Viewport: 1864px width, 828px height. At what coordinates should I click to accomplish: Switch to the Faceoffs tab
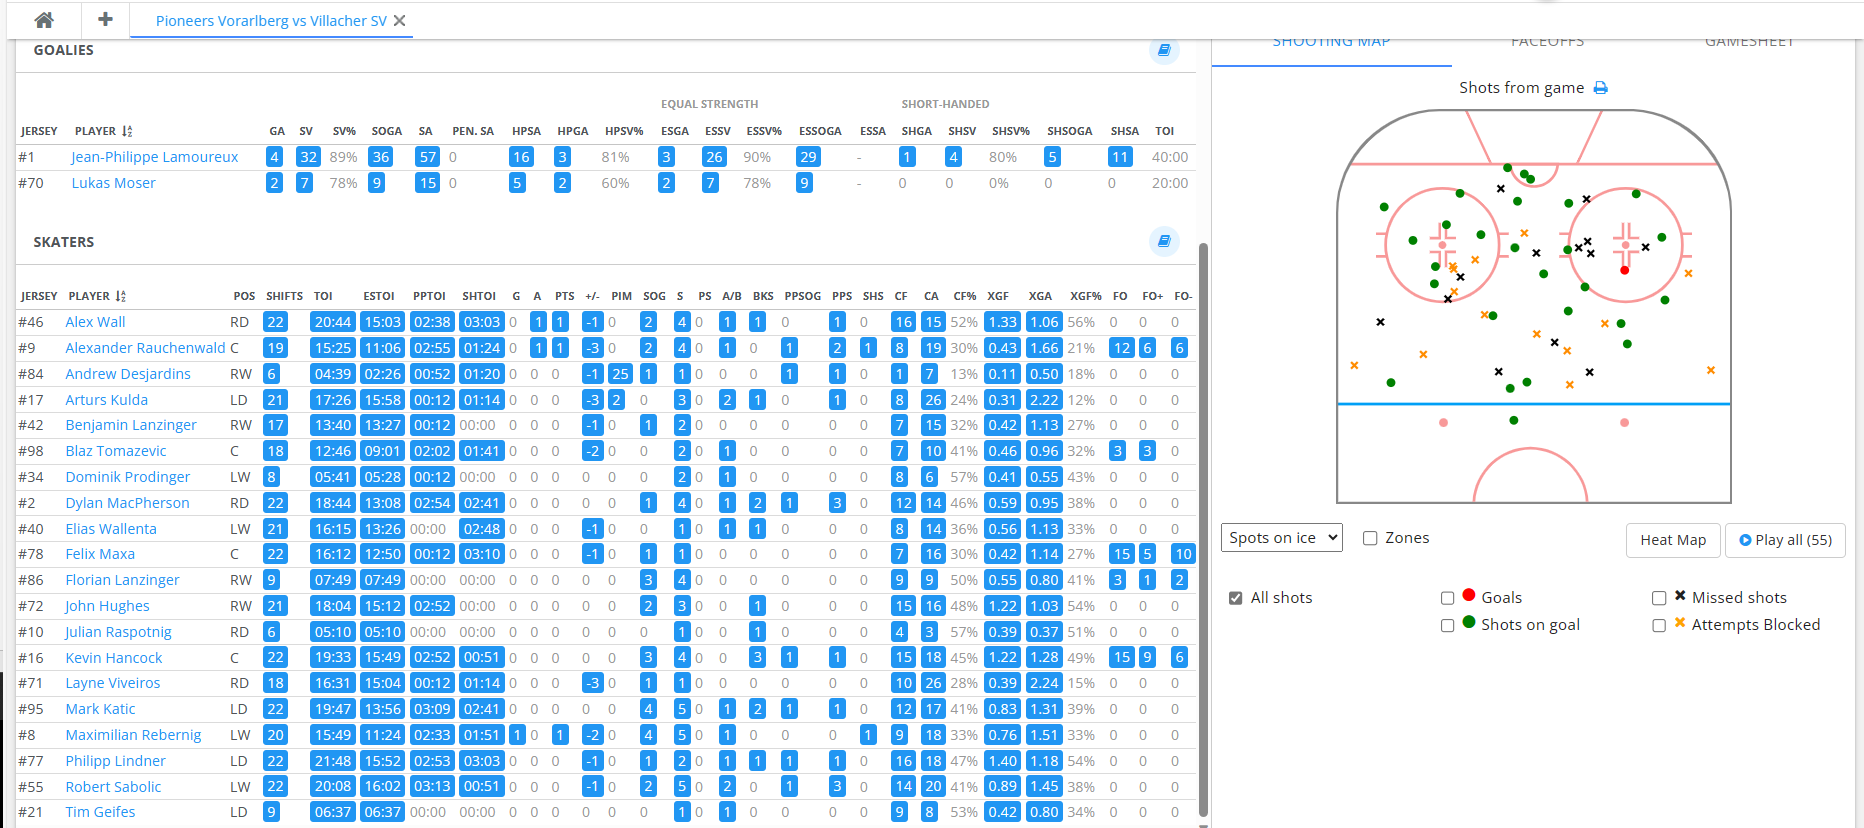click(x=1547, y=43)
